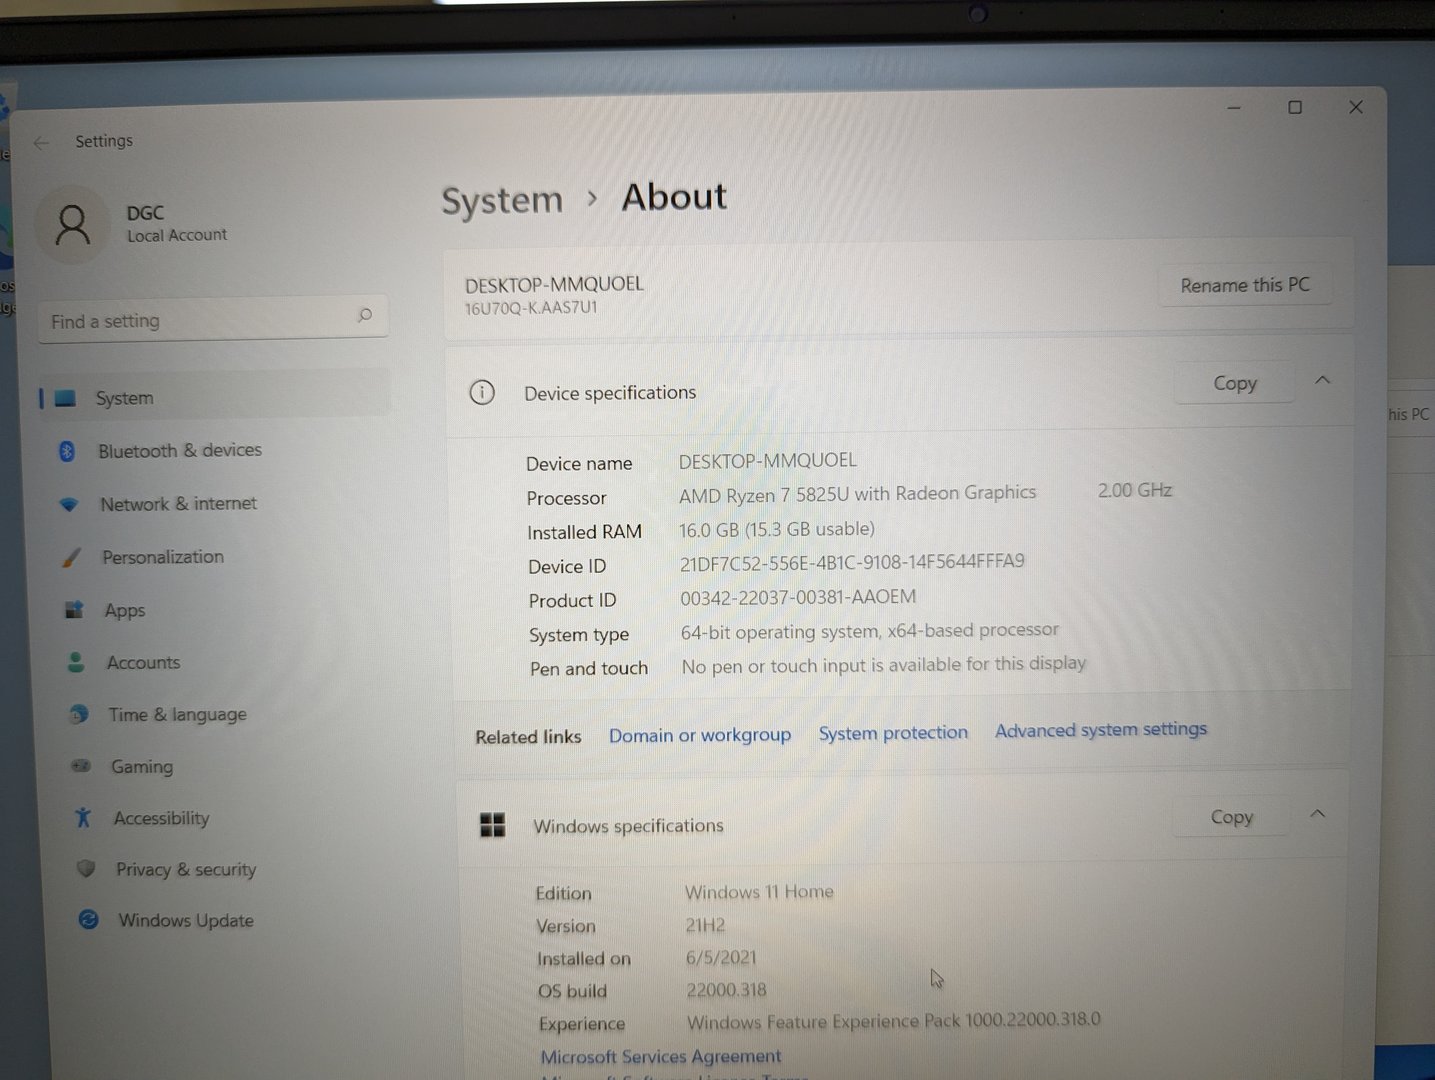Click the Find a setting search box
This screenshot has width=1435, height=1080.
click(200, 321)
